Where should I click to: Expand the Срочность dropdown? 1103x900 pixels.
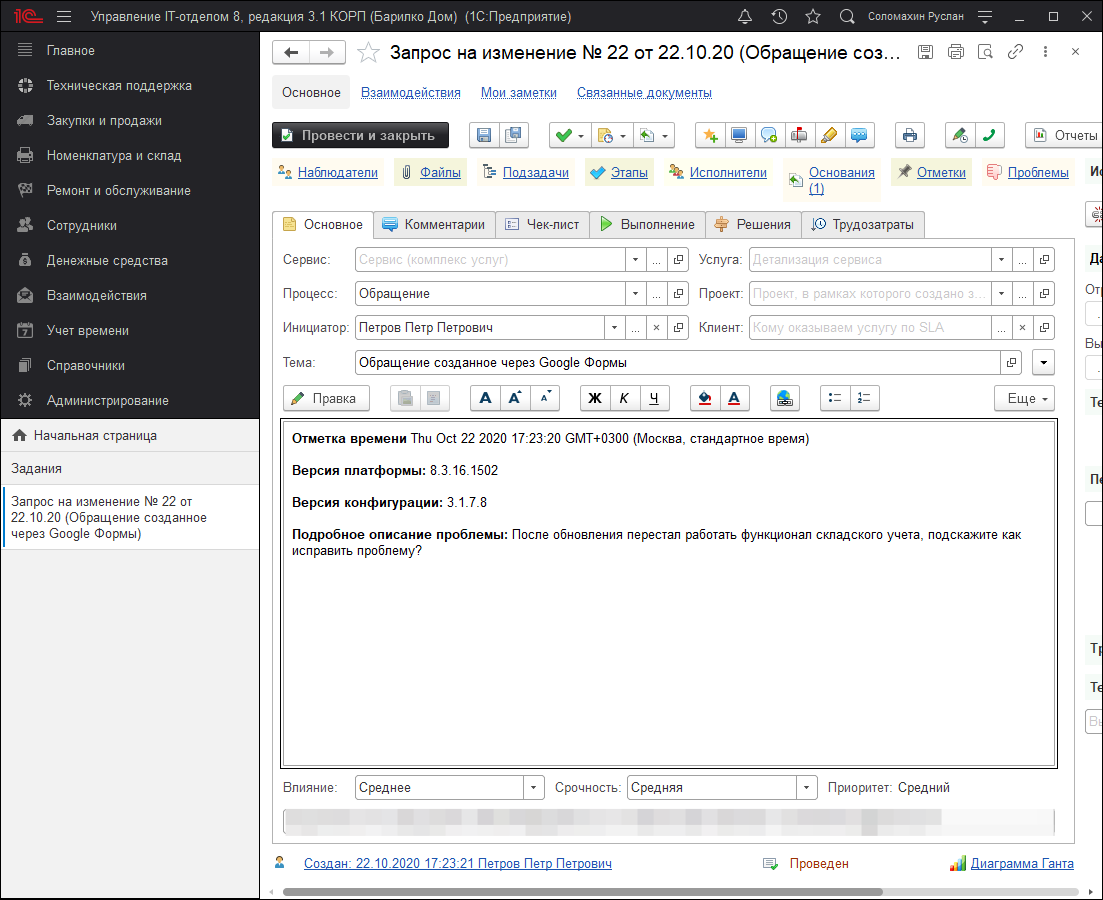[807, 788]
